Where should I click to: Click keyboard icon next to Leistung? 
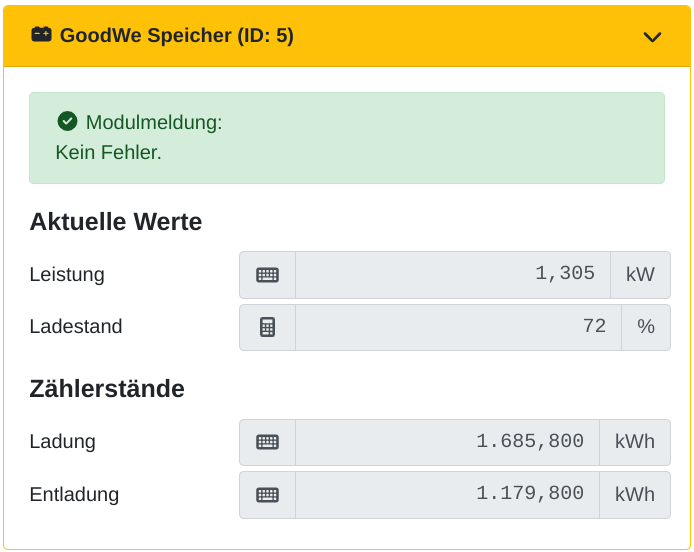(x=267, y=275)
